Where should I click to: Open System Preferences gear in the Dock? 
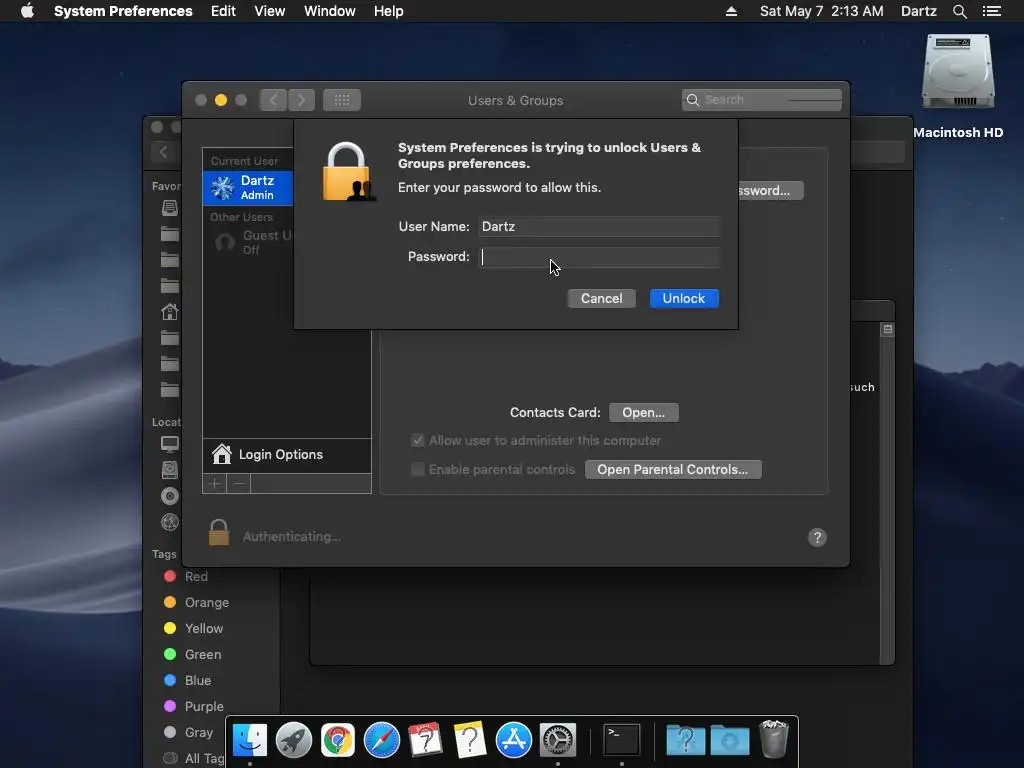[558, 740]
